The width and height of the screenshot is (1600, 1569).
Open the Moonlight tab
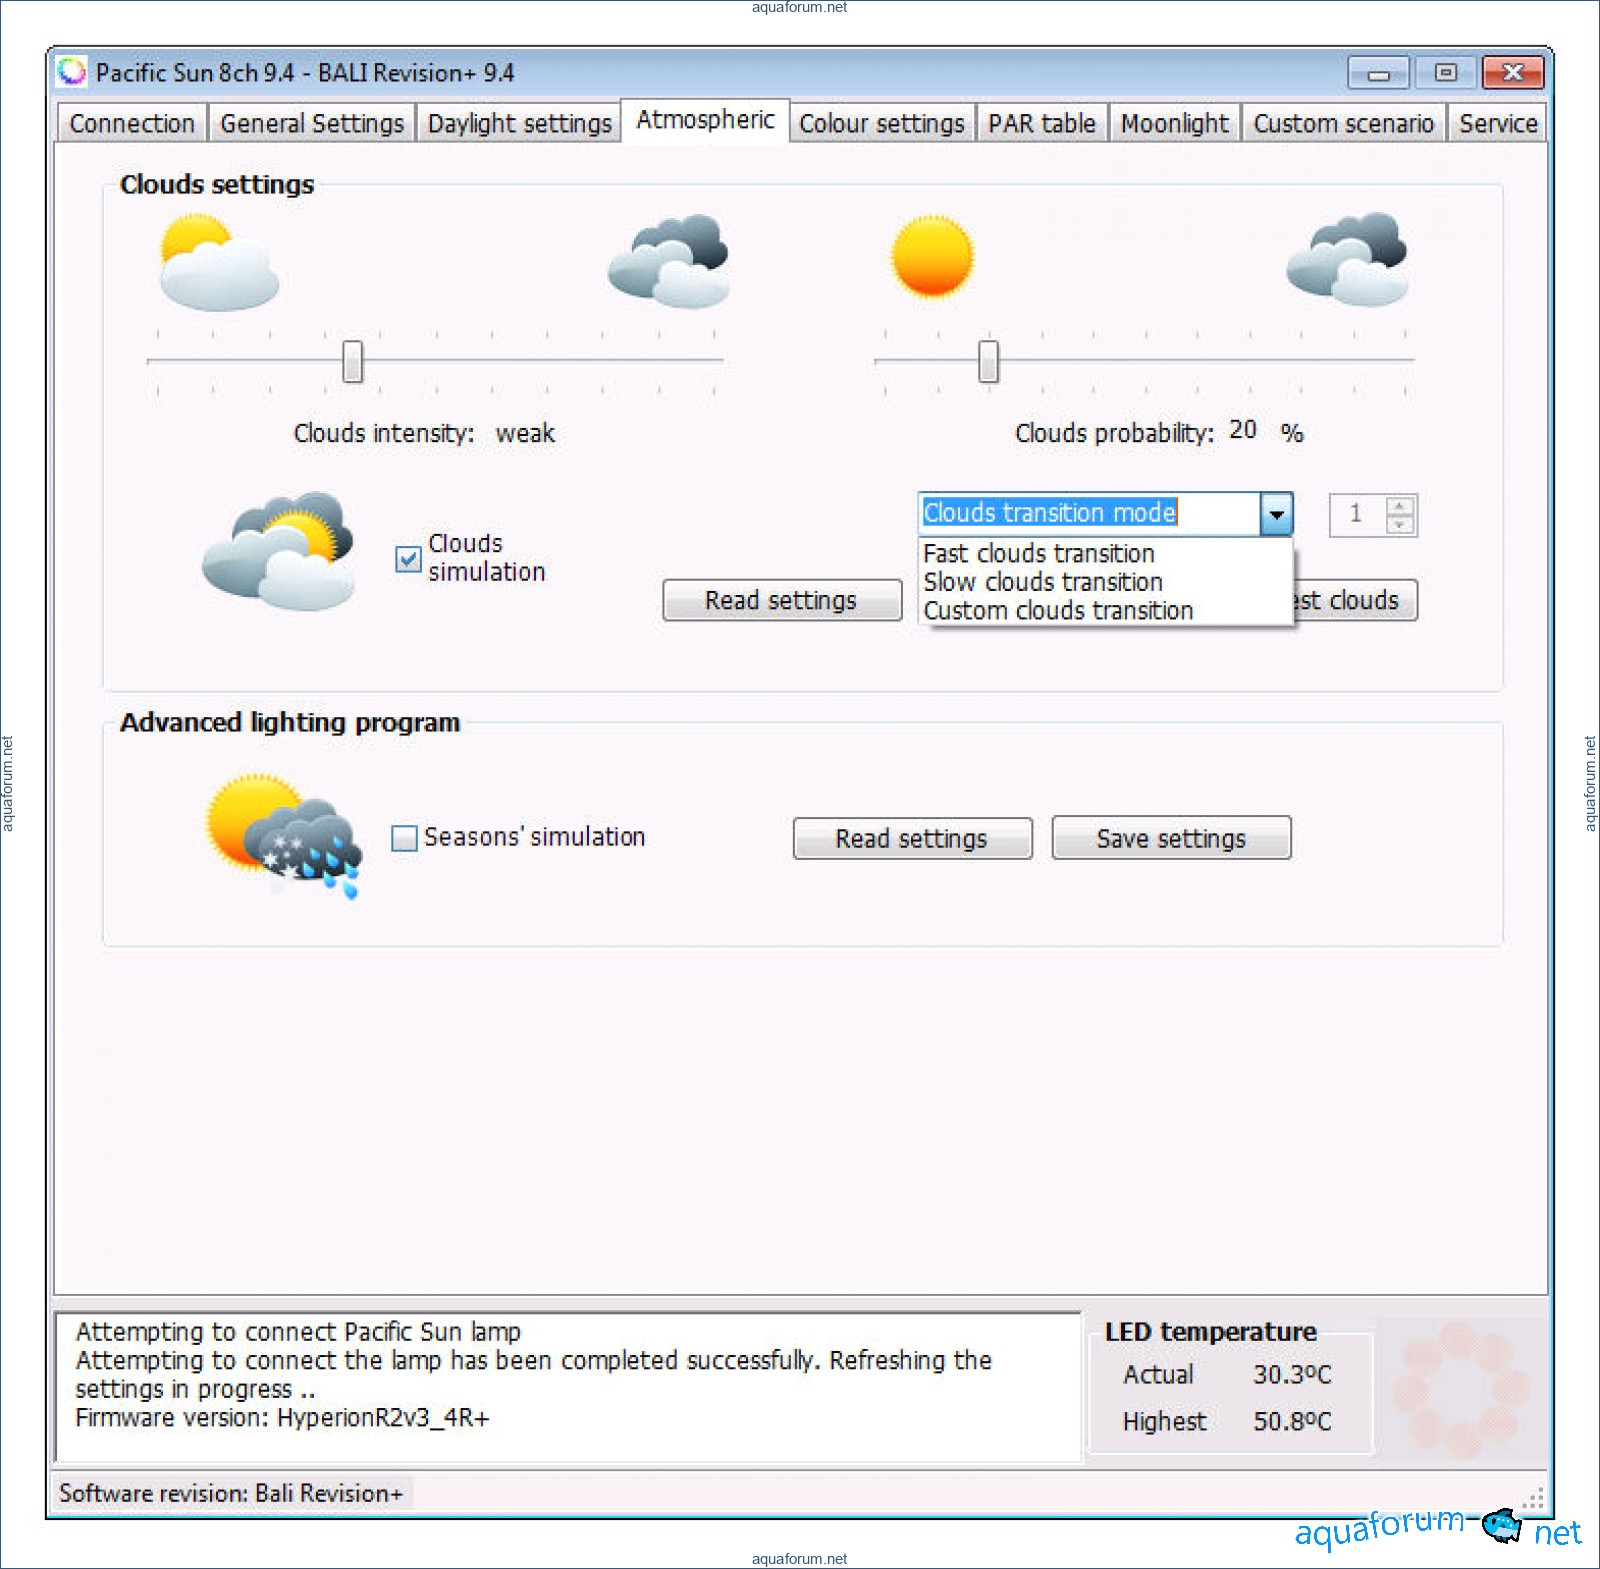tap(1174, 123)
